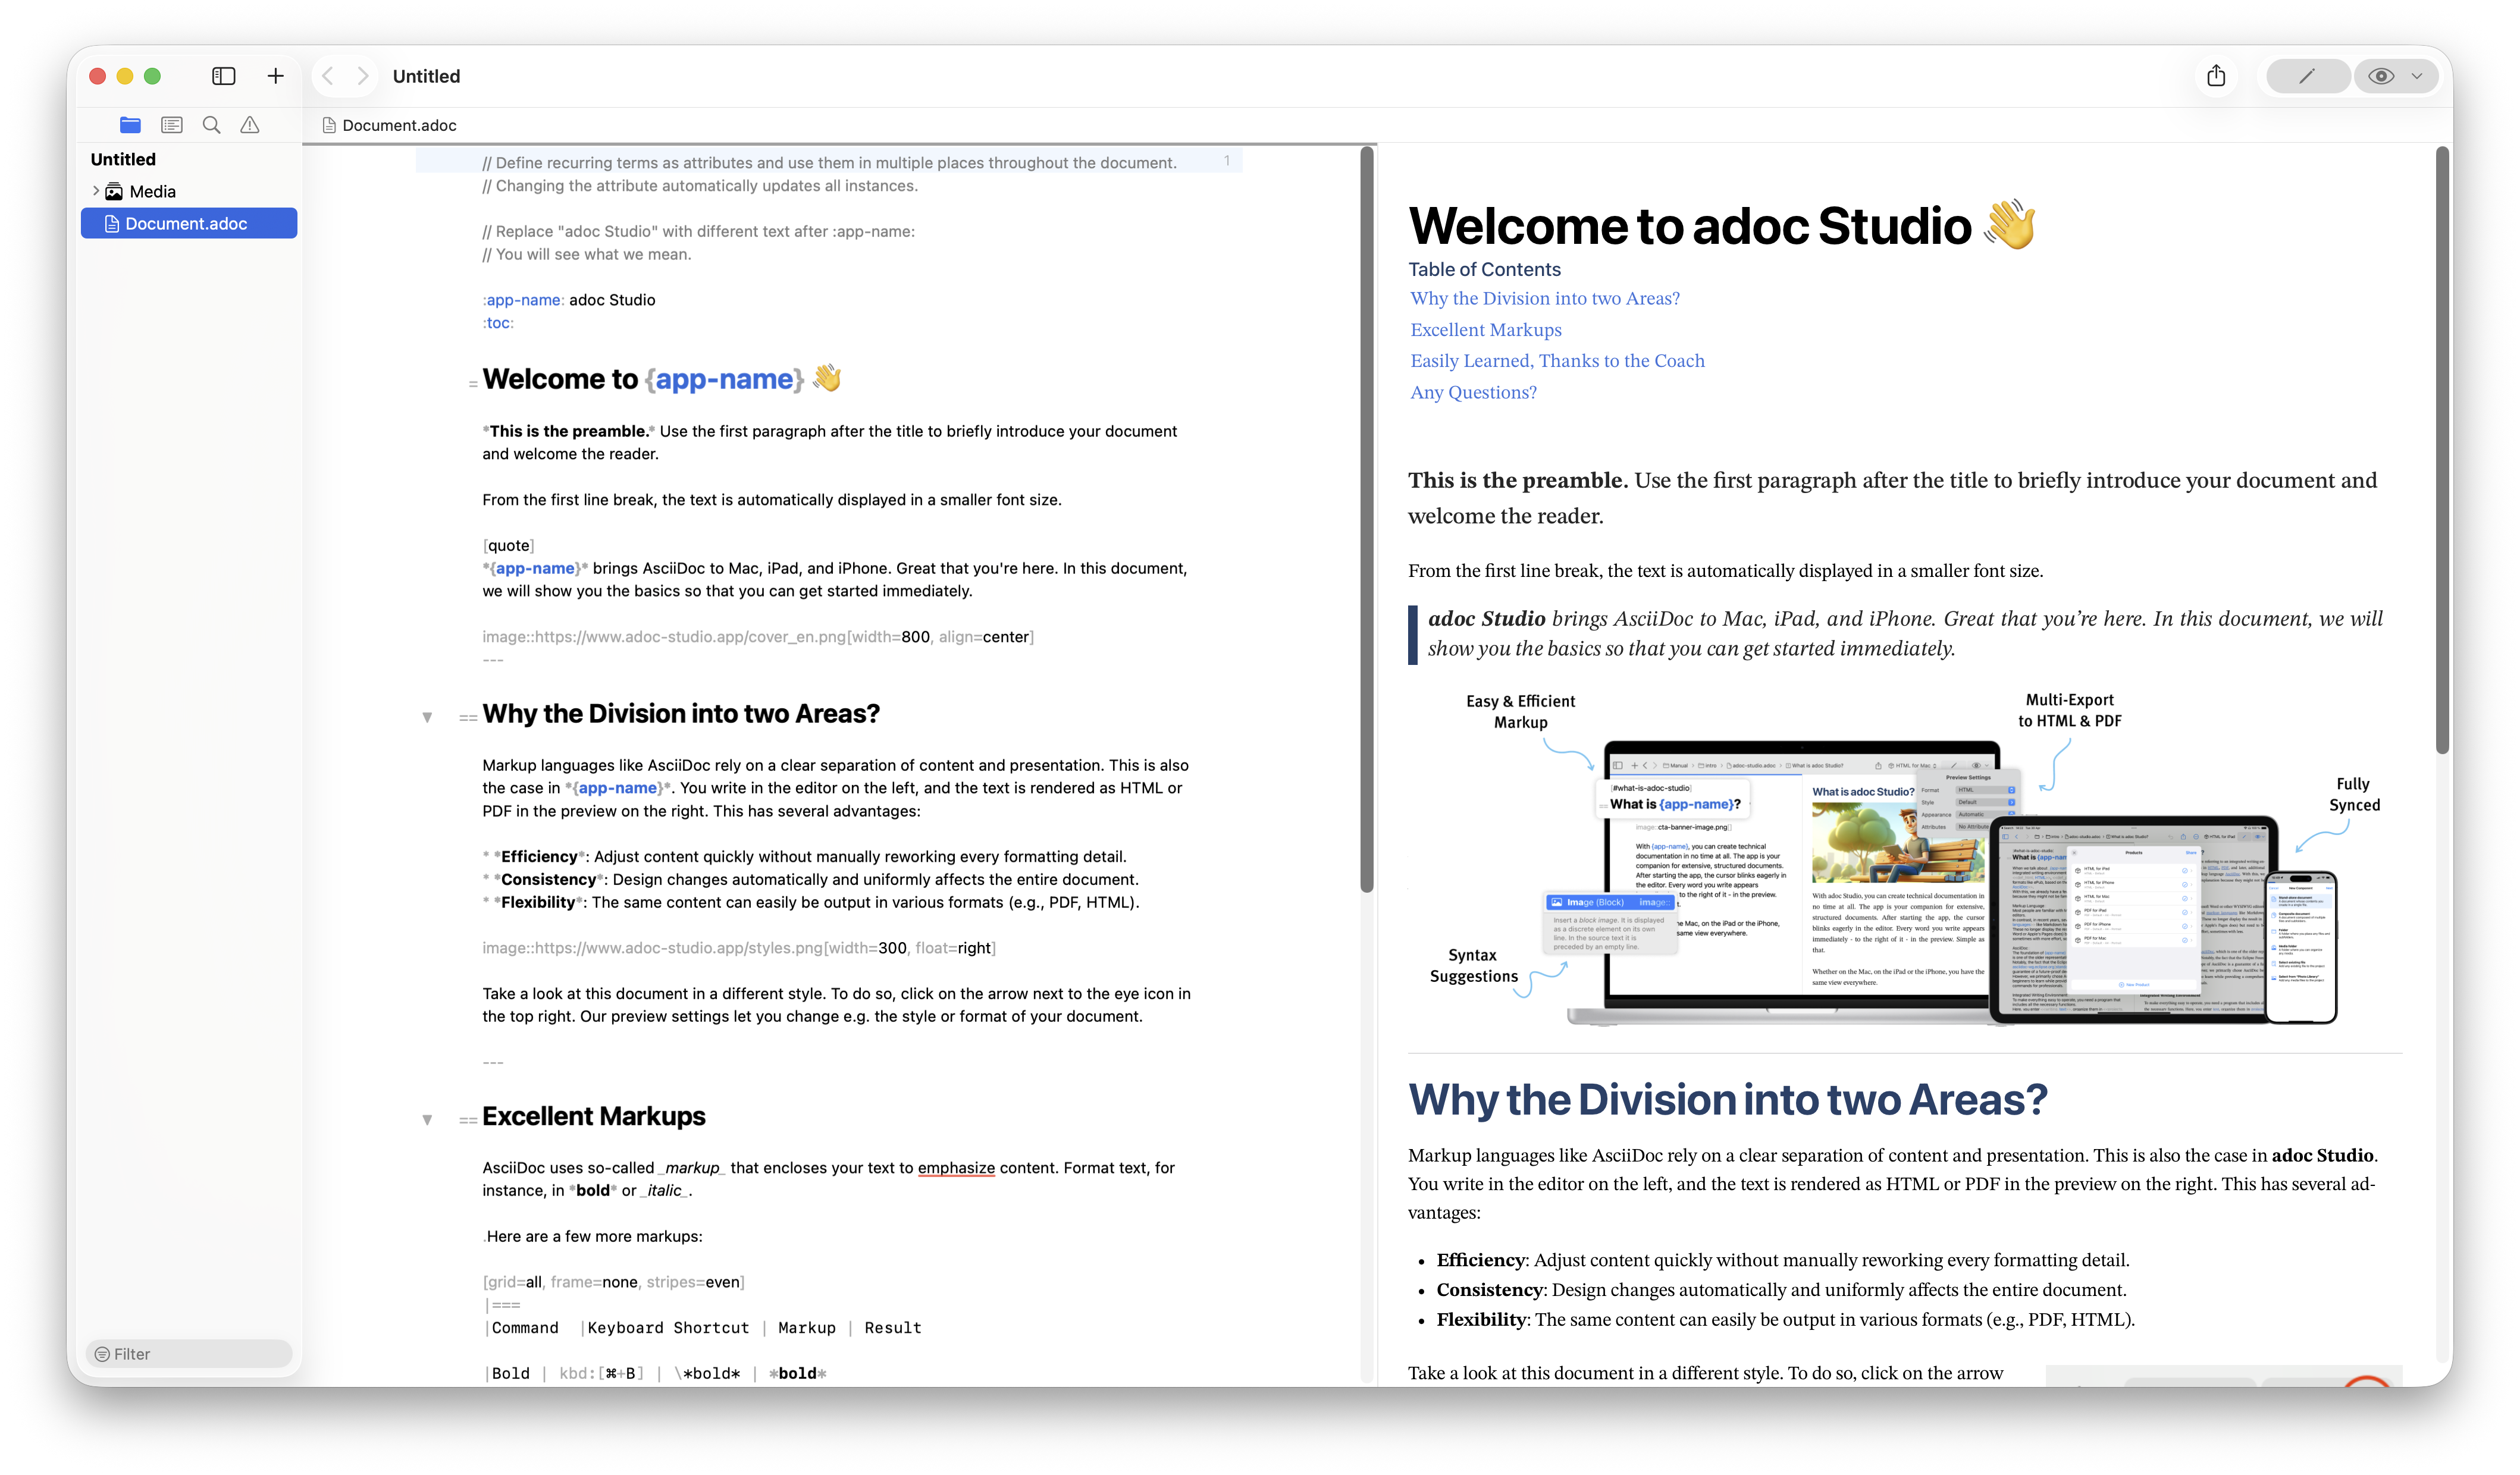
Task: Click the document icon in the breadcrumb
Action: 329,125
